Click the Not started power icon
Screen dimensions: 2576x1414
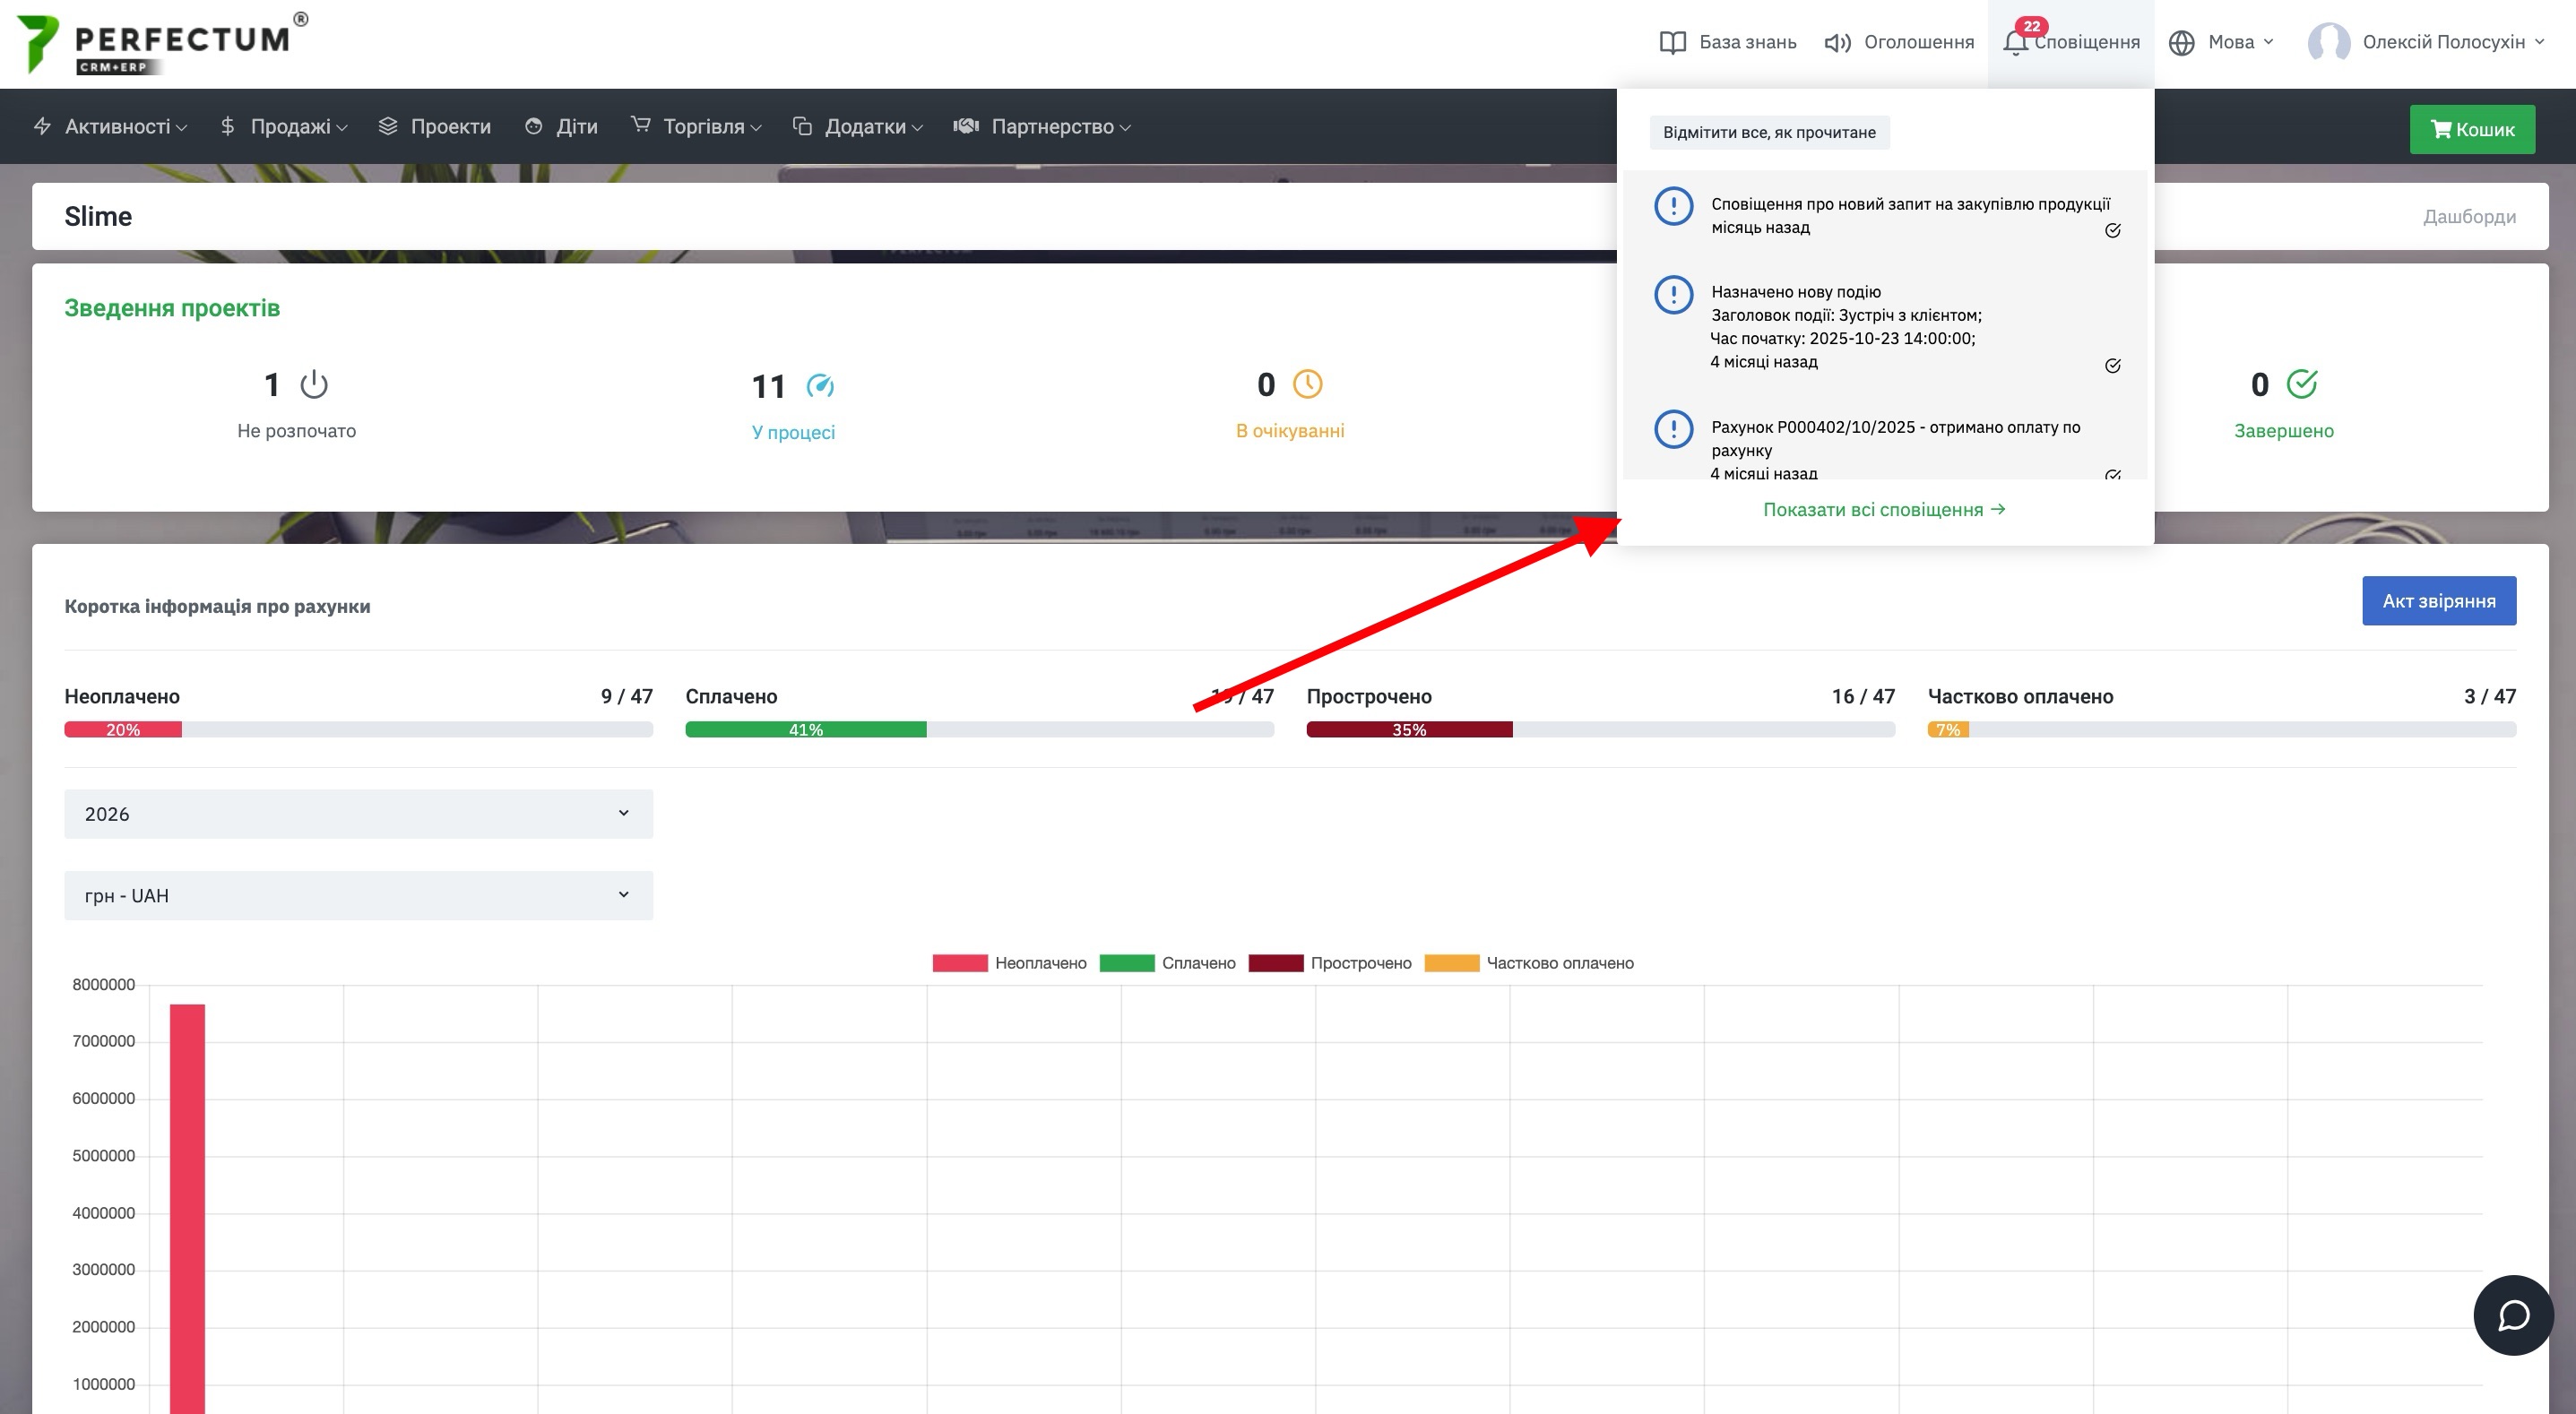point(314,384)
